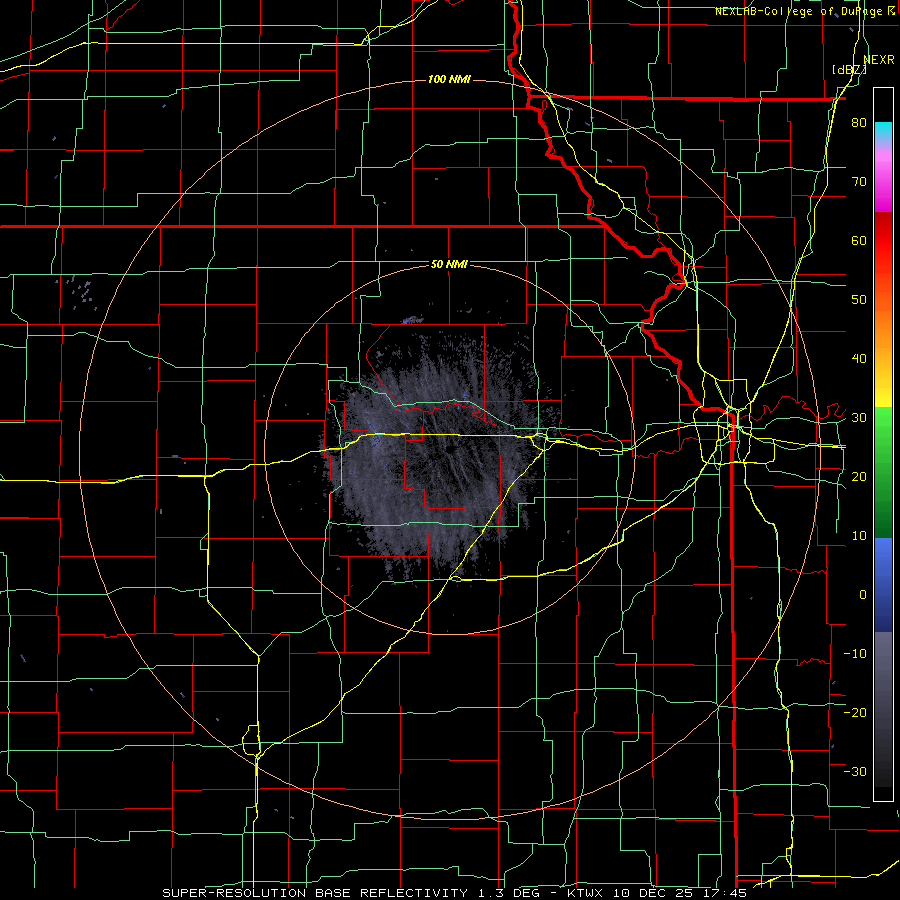Click the -20 value on the dBZ scale

pyautogui.click(x=855, y=712)
